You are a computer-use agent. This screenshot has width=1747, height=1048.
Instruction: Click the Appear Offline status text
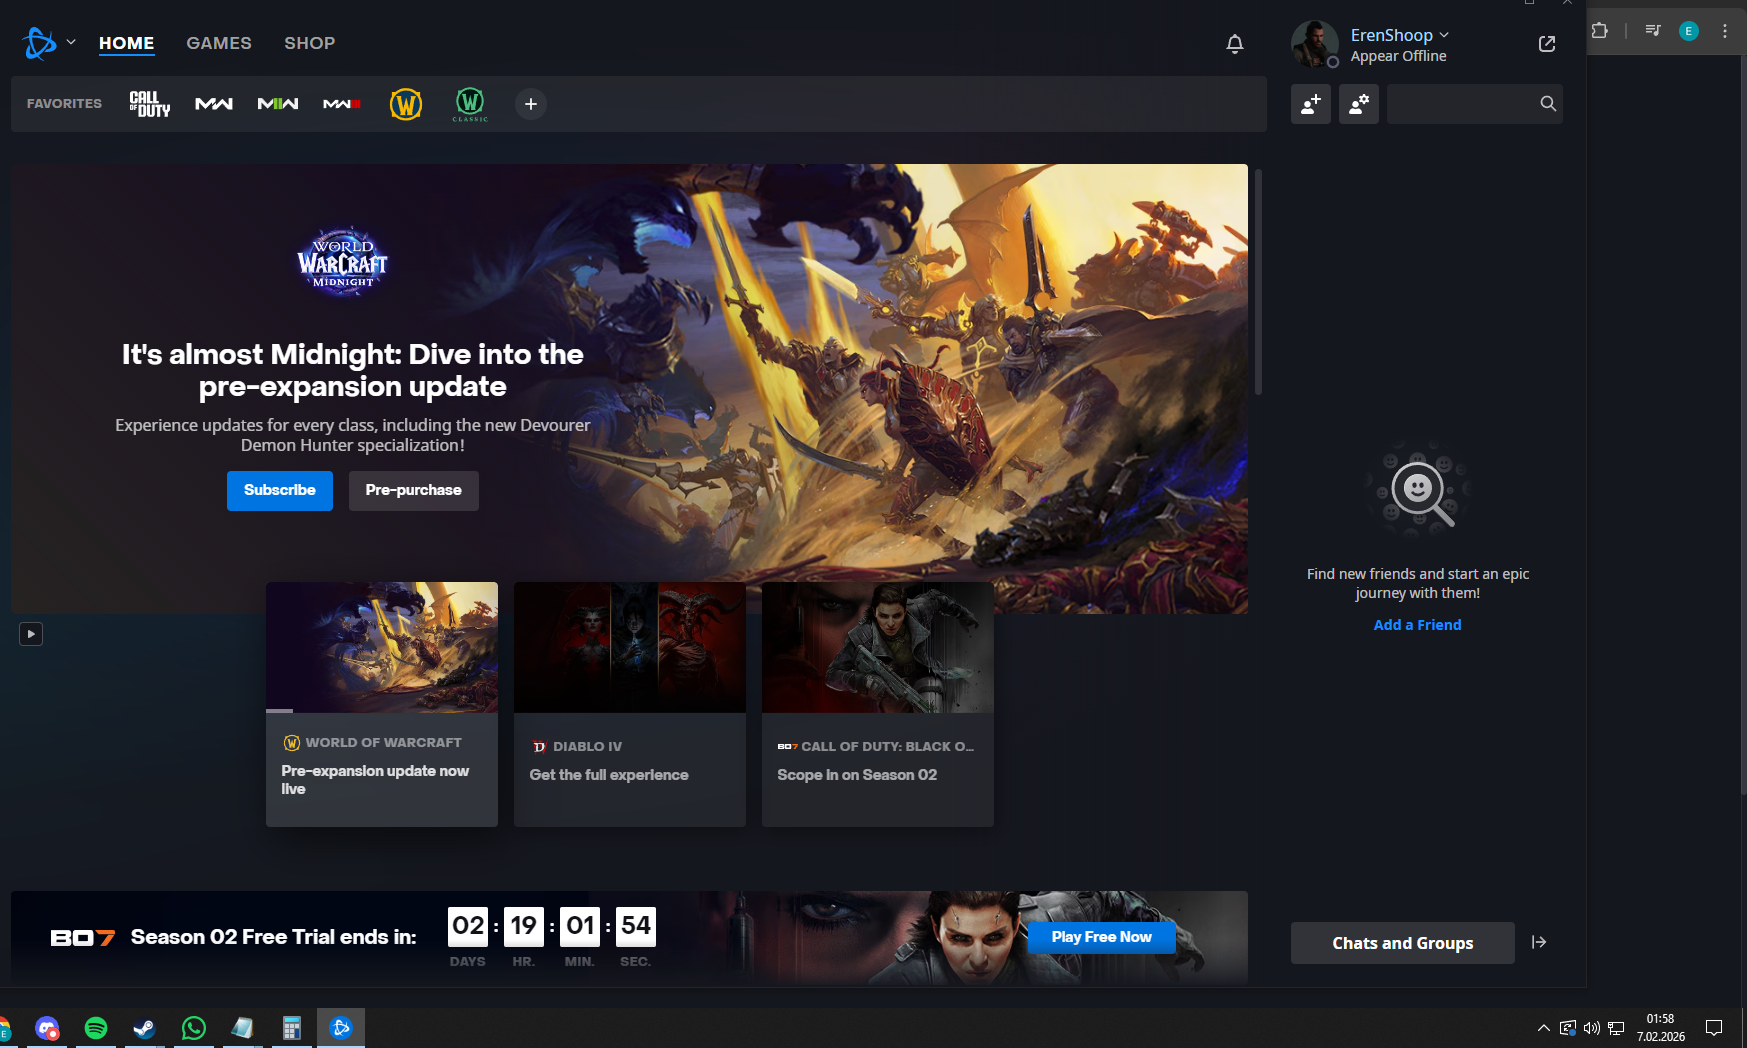[1399, 57]
